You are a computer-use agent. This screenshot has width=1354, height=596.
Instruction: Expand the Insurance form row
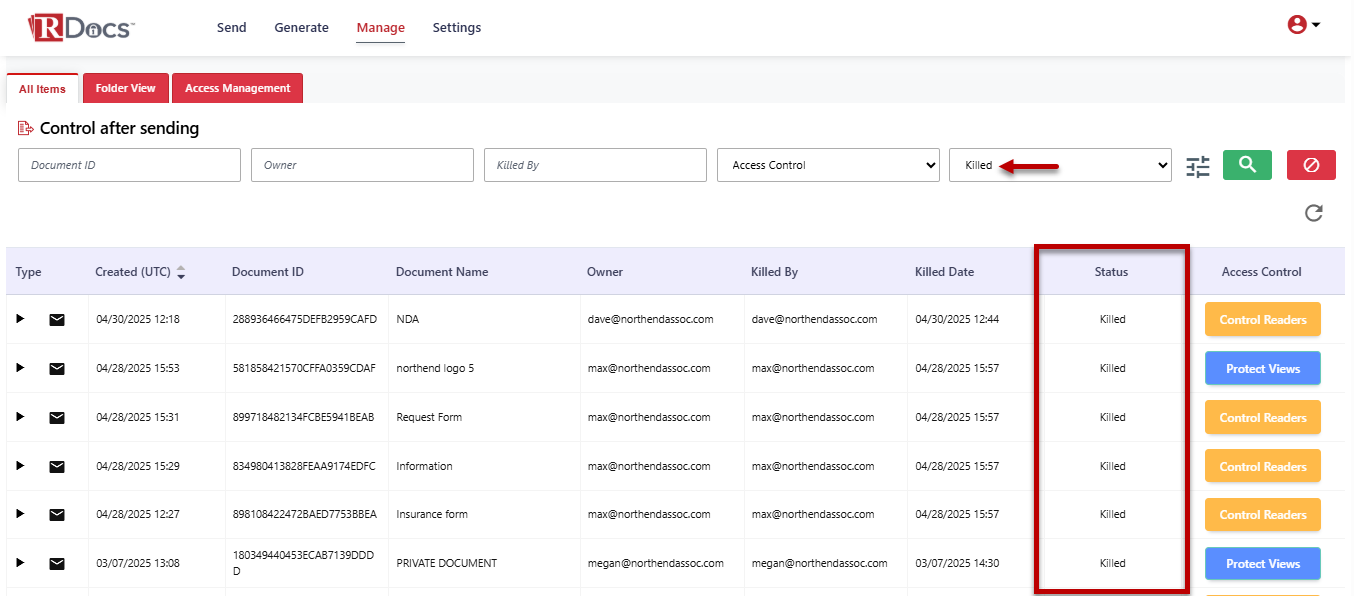pos(20,514)
